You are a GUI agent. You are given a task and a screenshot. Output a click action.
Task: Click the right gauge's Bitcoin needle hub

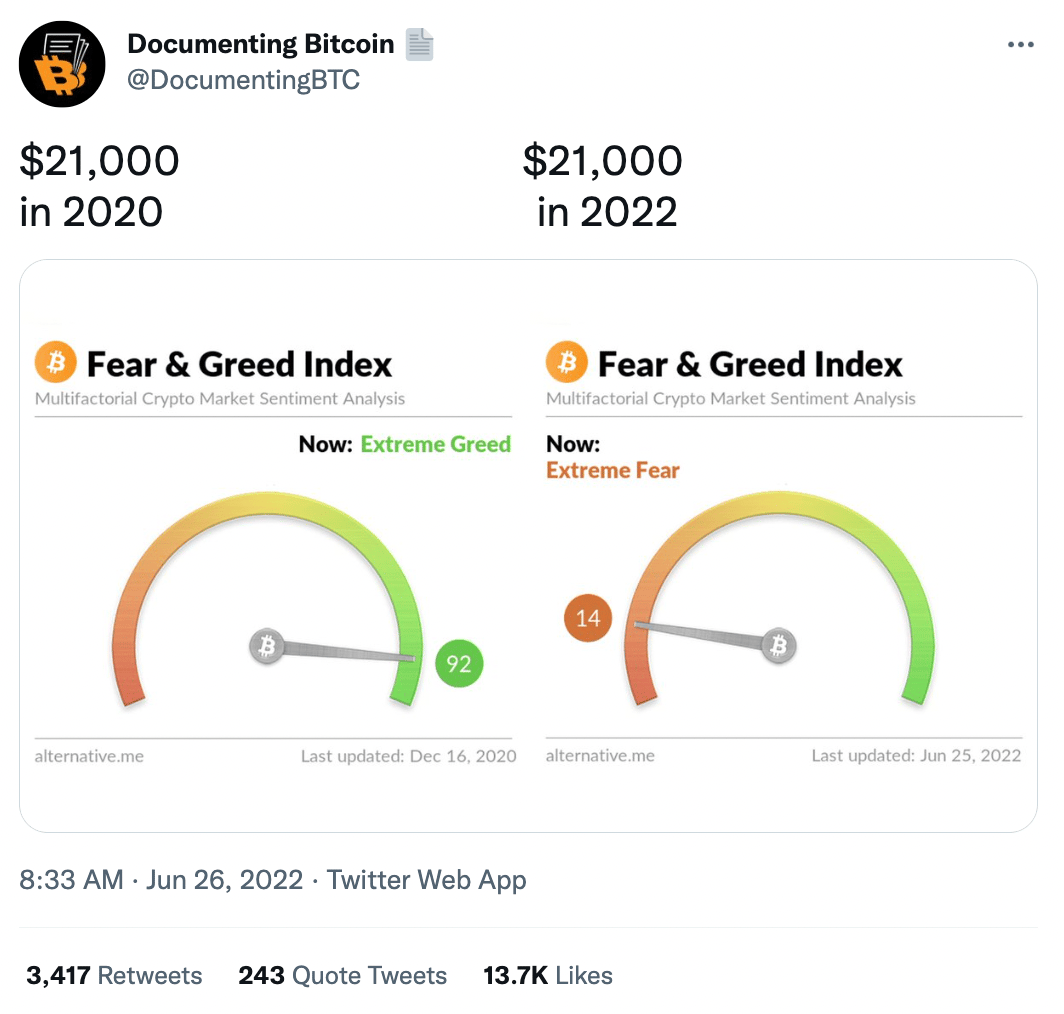pos(778,647)
